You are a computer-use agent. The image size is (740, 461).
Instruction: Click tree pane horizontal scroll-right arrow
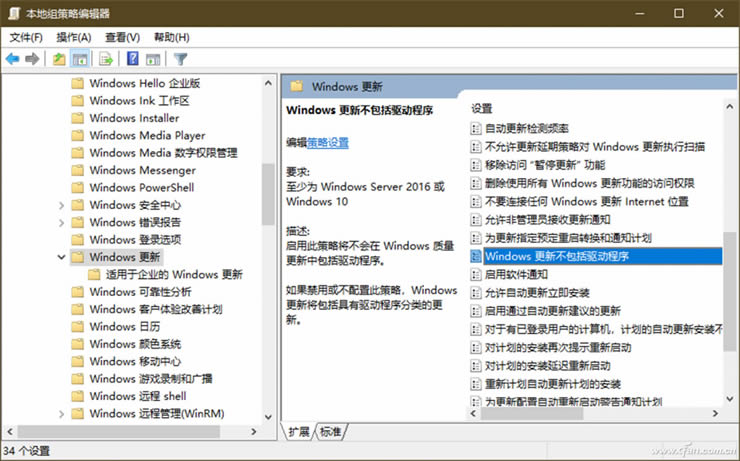point(254,431)
